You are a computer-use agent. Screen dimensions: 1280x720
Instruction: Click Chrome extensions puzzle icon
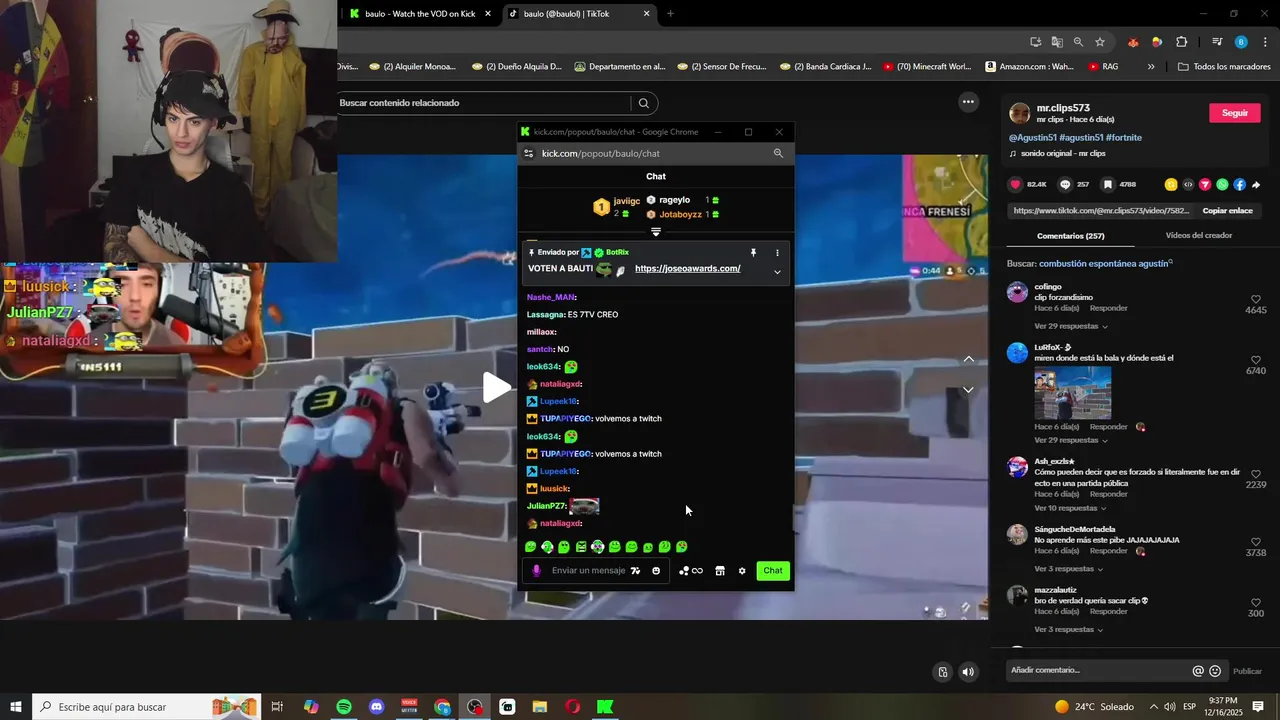click(1181, 42)
